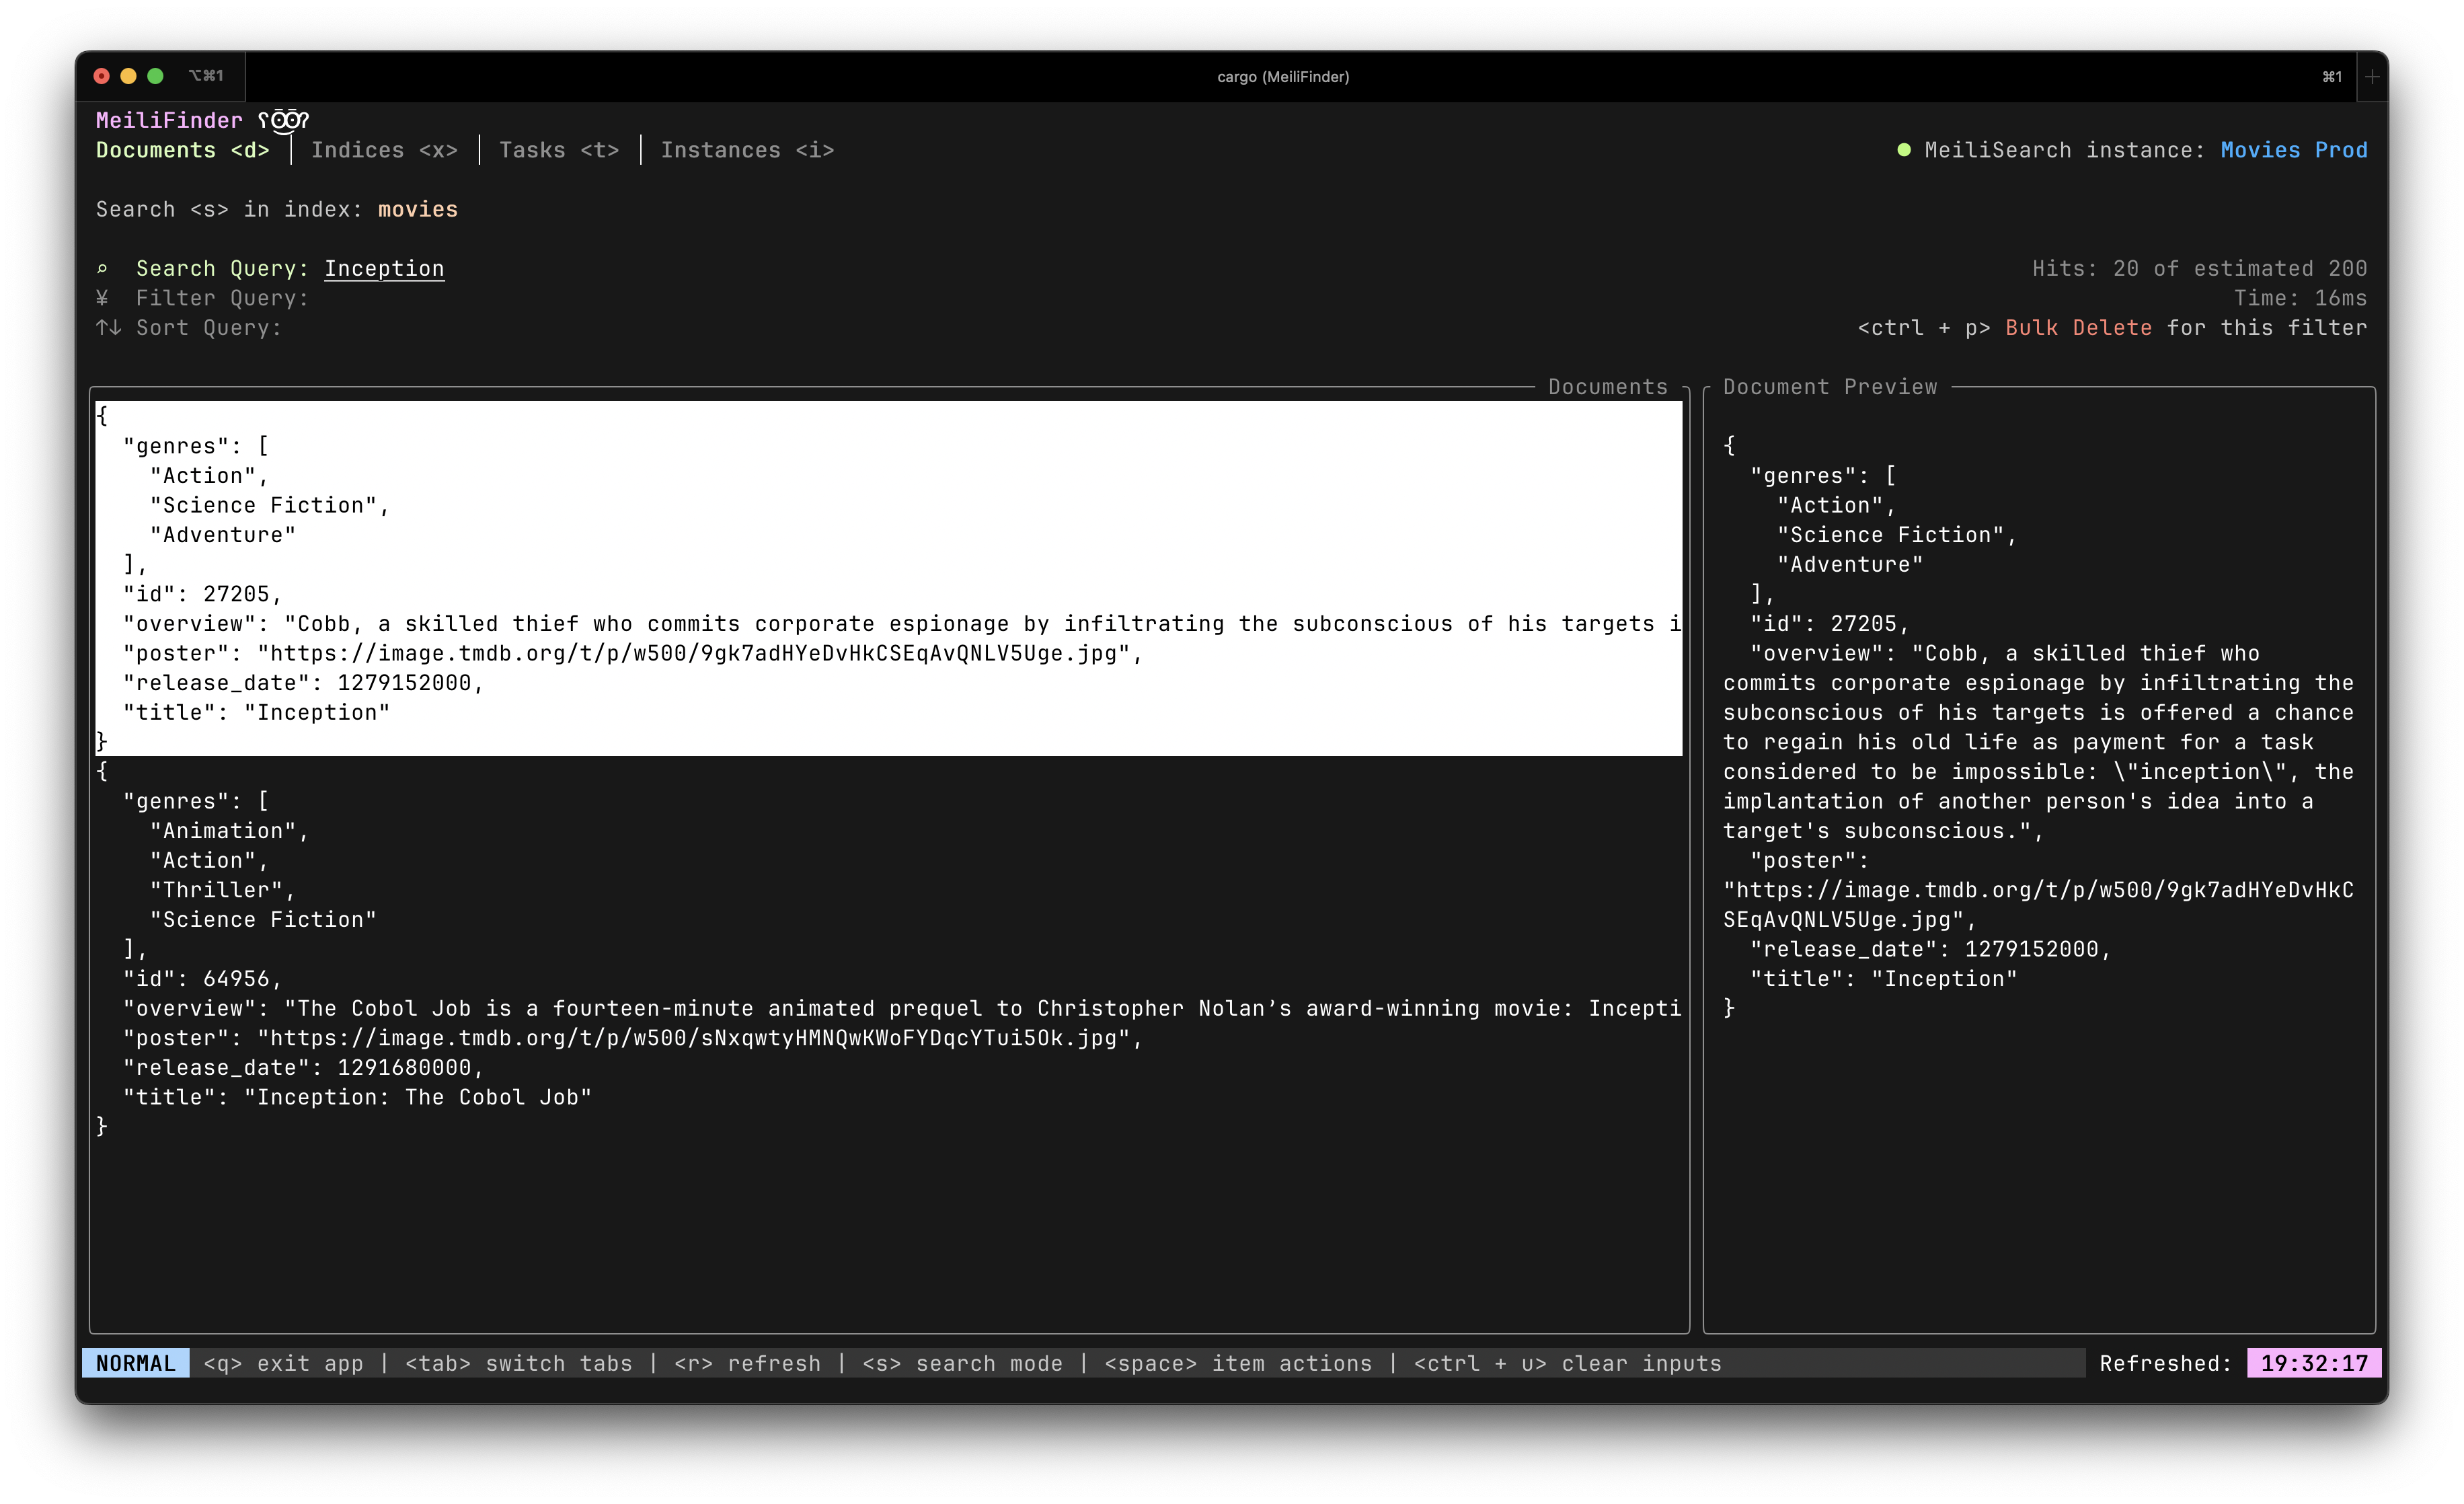Click the refreshed time 19:32:17 badge
This screenshot has height=1504, width=2464.
(2314, 1363)
